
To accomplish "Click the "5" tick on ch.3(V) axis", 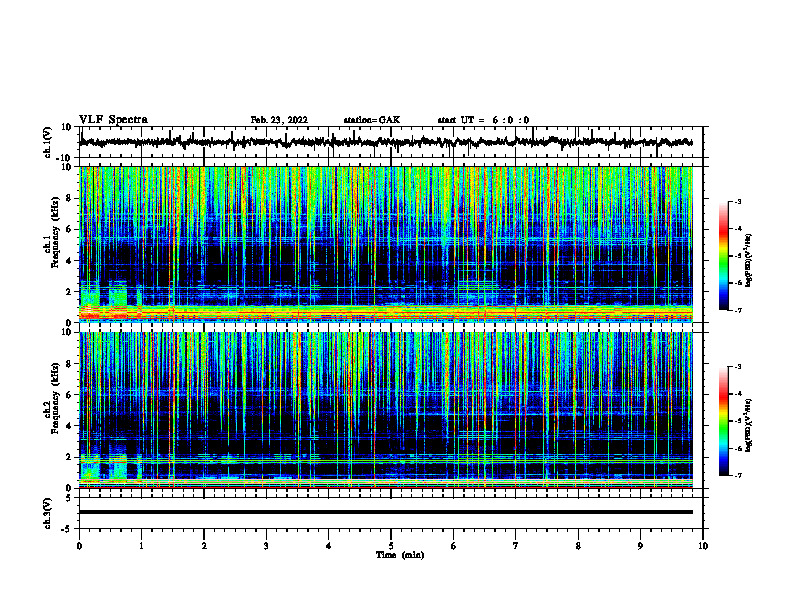I will (69, 498).
